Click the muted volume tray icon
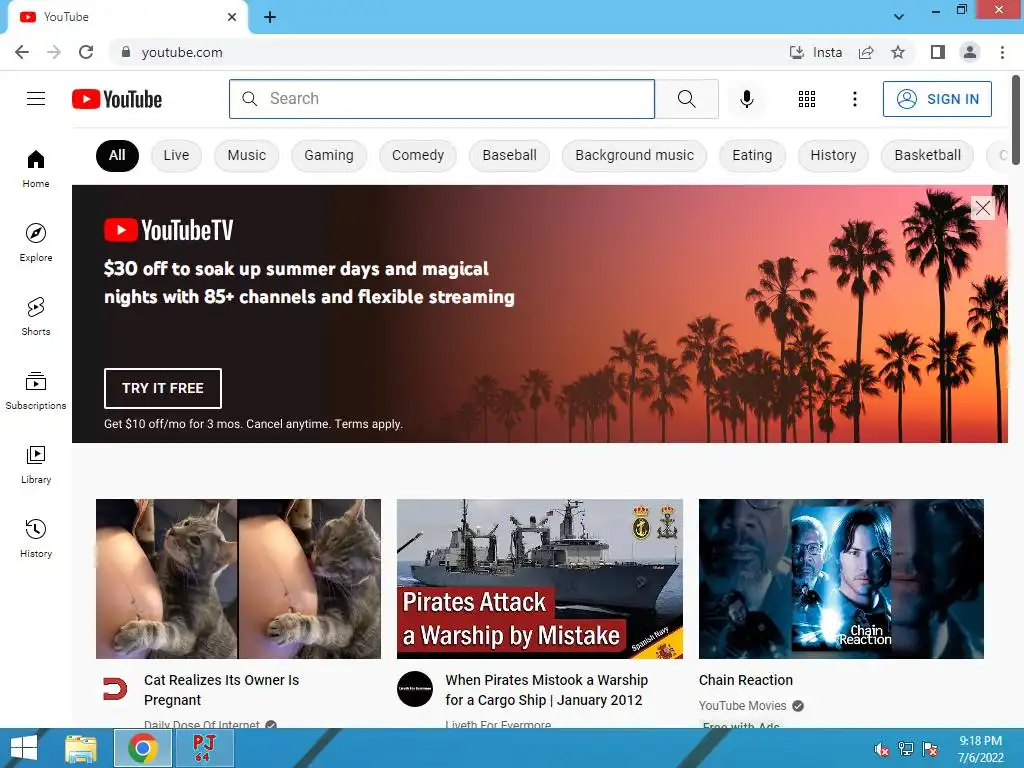 pyautogui.click(x=881, y=749)
